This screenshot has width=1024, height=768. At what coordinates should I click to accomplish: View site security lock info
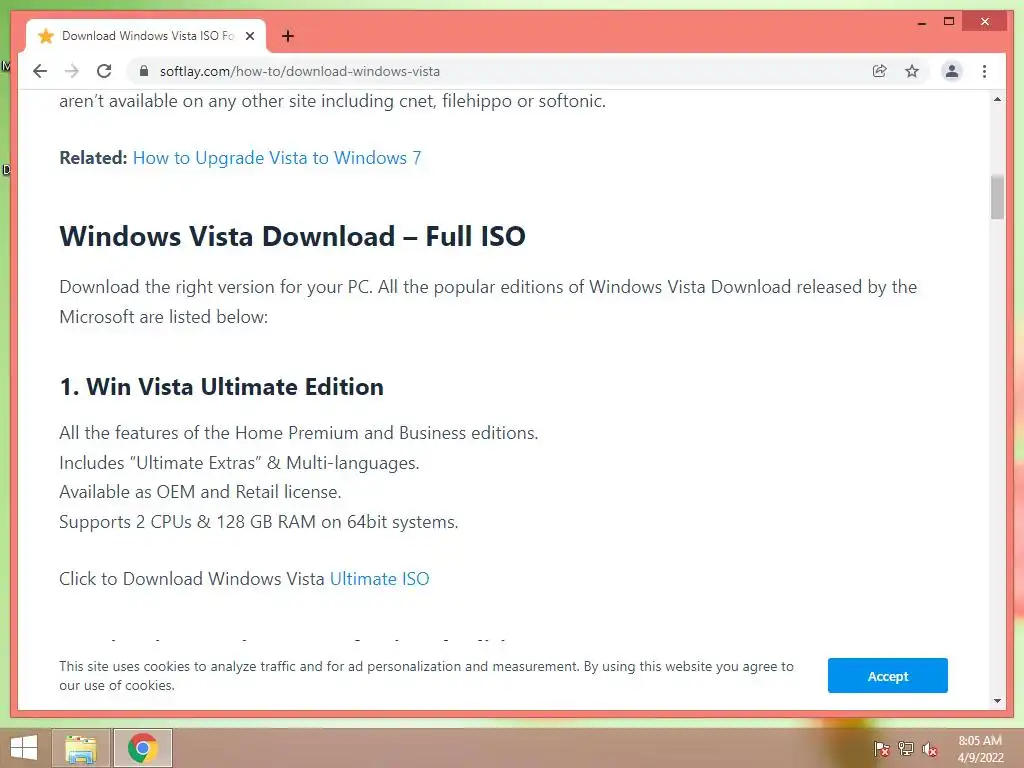tap(144, 71)
